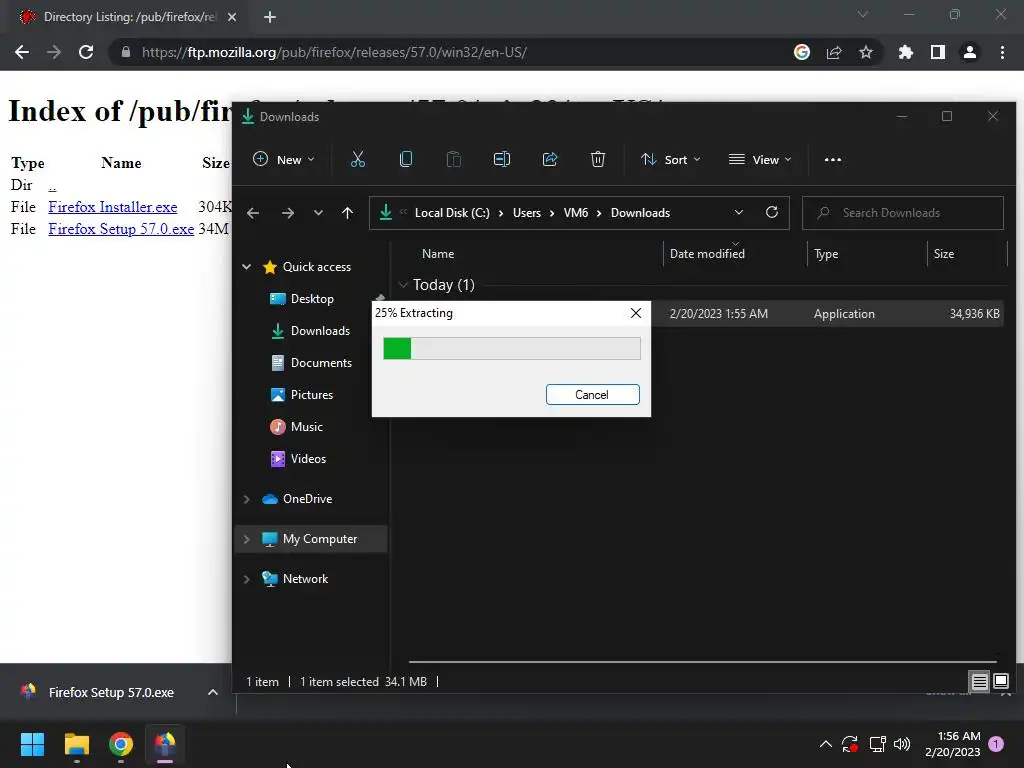Open the parent directory .. link
The height and width of the screenshot is (768, 1024).
pyautogui.click(x=52, y=185)
